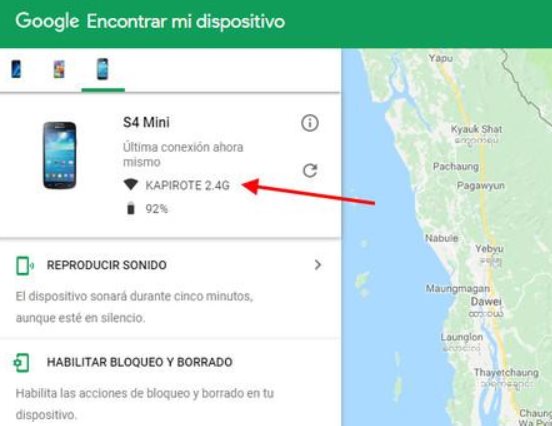Click Dawei city label on the map

[x=486, y=302]
